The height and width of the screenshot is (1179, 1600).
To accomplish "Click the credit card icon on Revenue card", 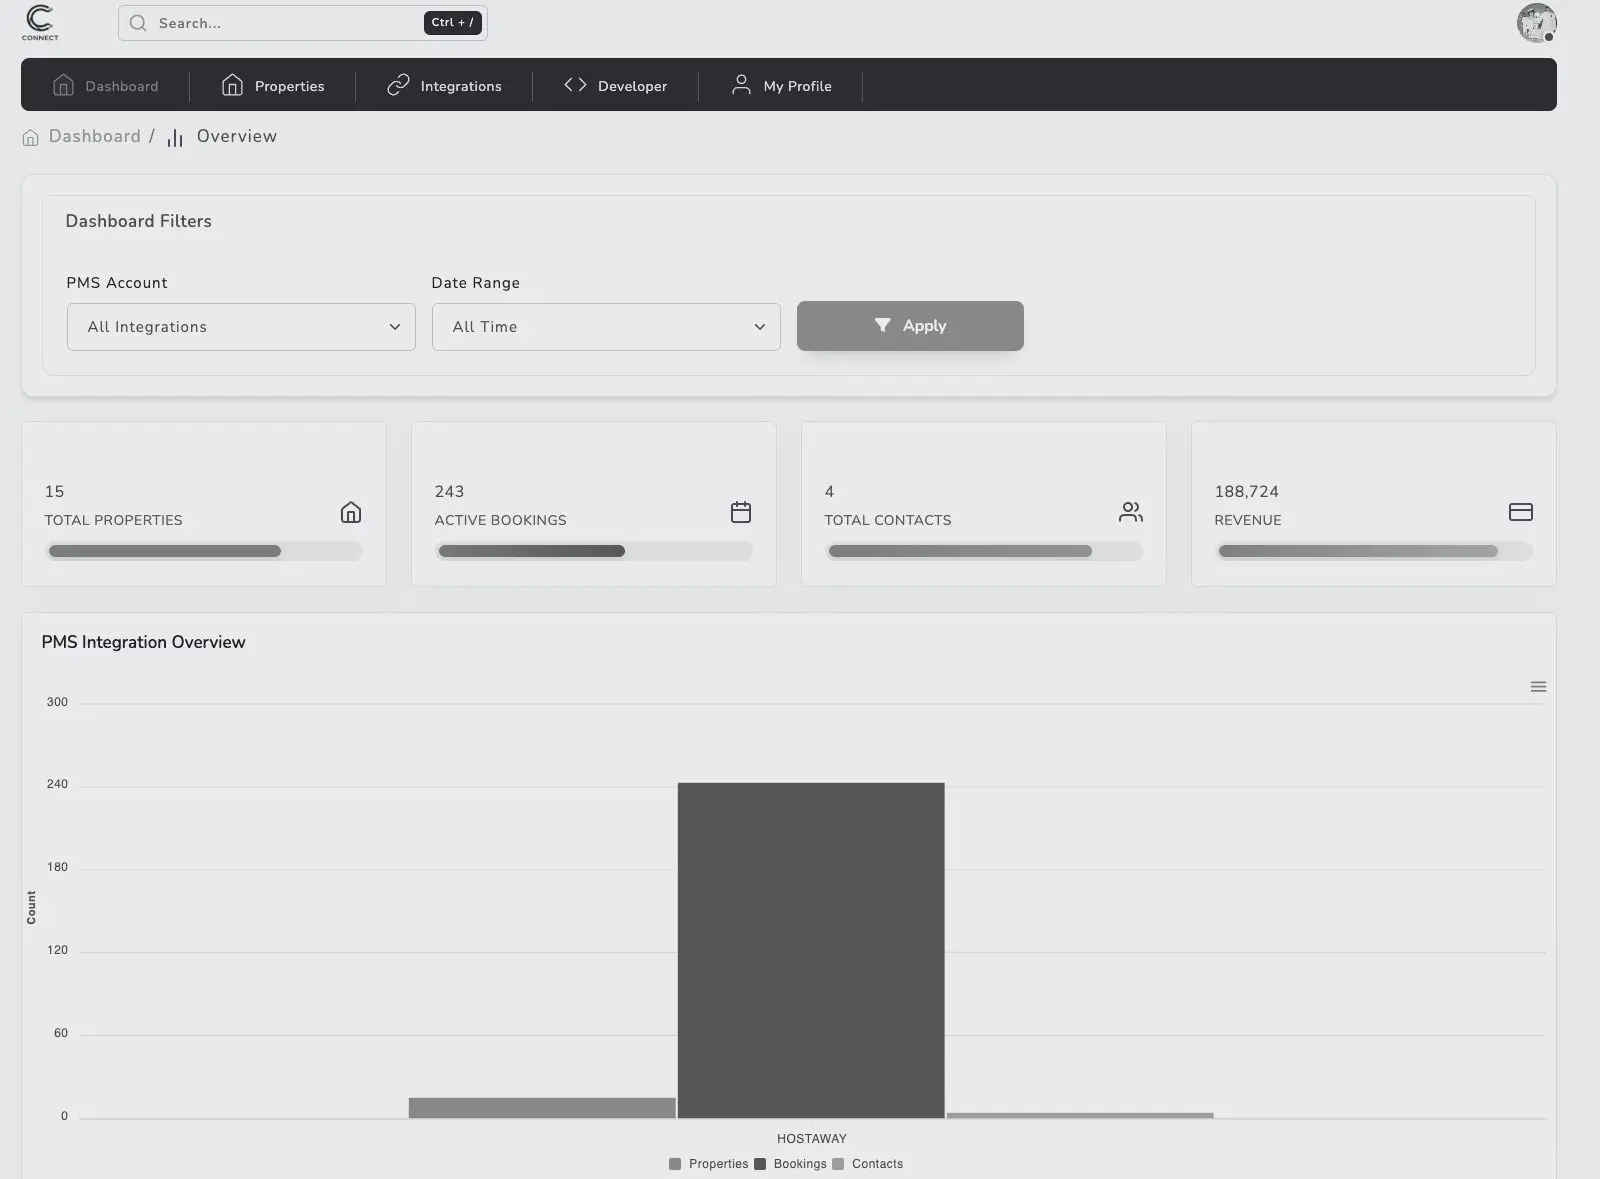I will click(1520, 512).
